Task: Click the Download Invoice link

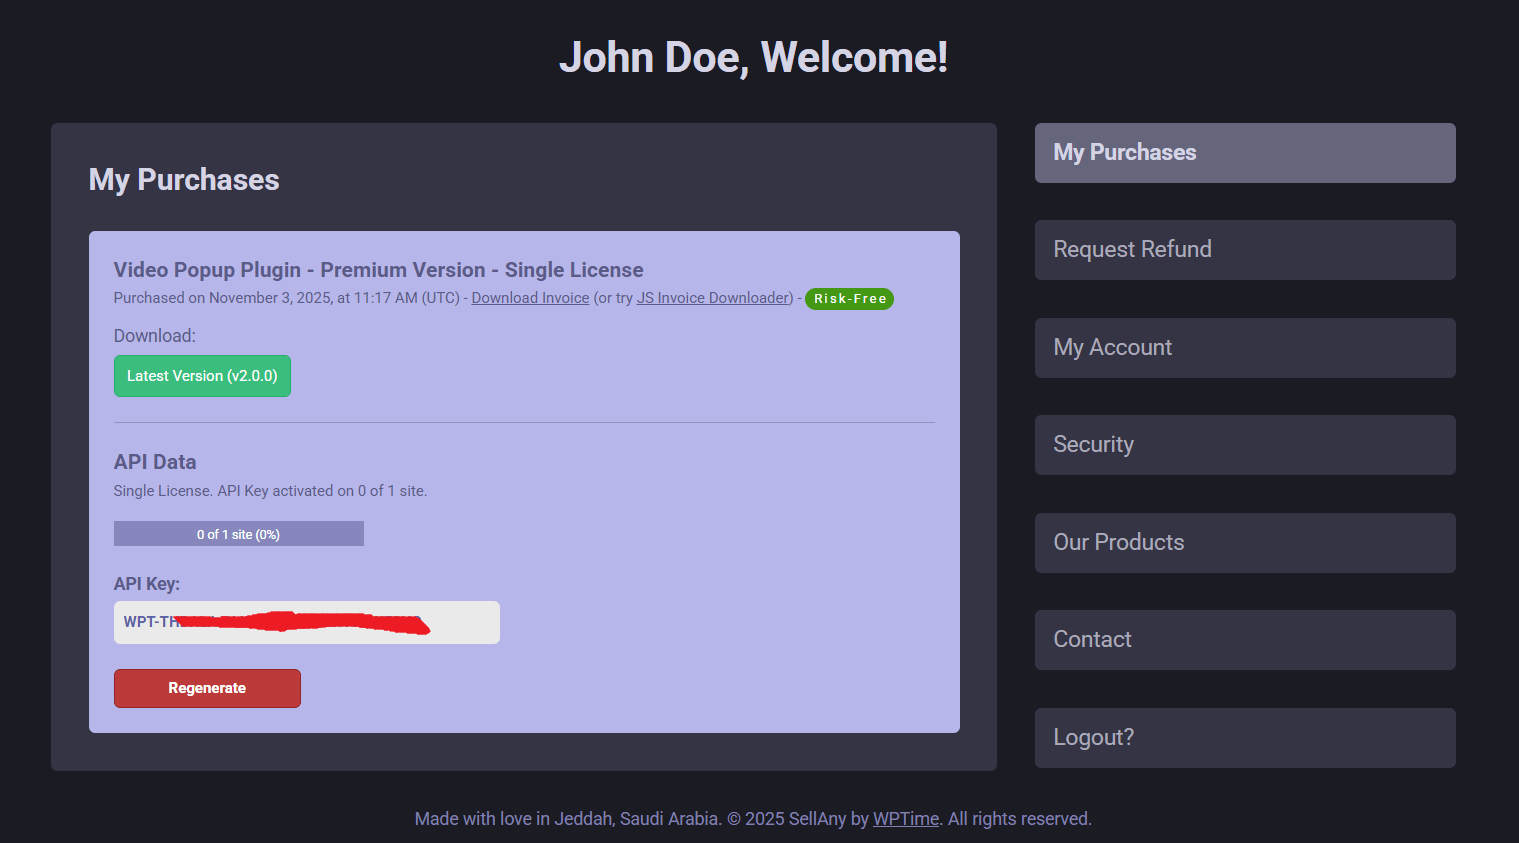Action: point(530,298)
